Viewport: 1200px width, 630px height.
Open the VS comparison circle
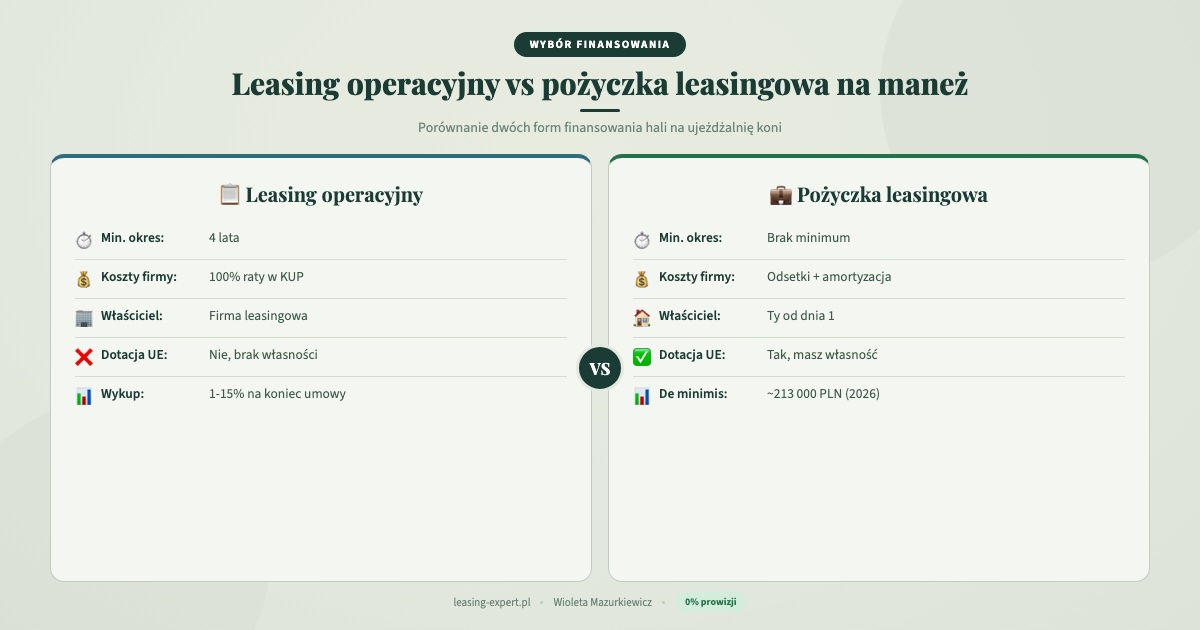click(601, 367)
